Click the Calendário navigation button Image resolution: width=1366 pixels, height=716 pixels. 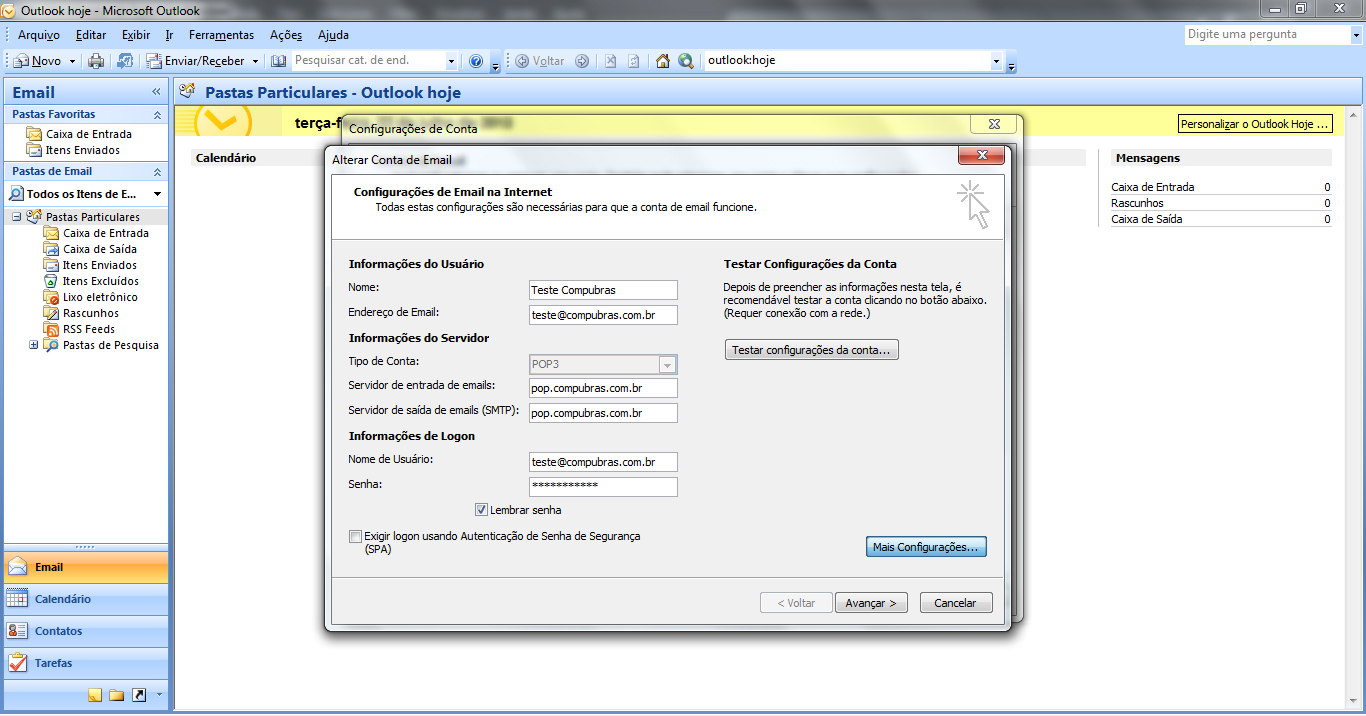tap(86, 599)
